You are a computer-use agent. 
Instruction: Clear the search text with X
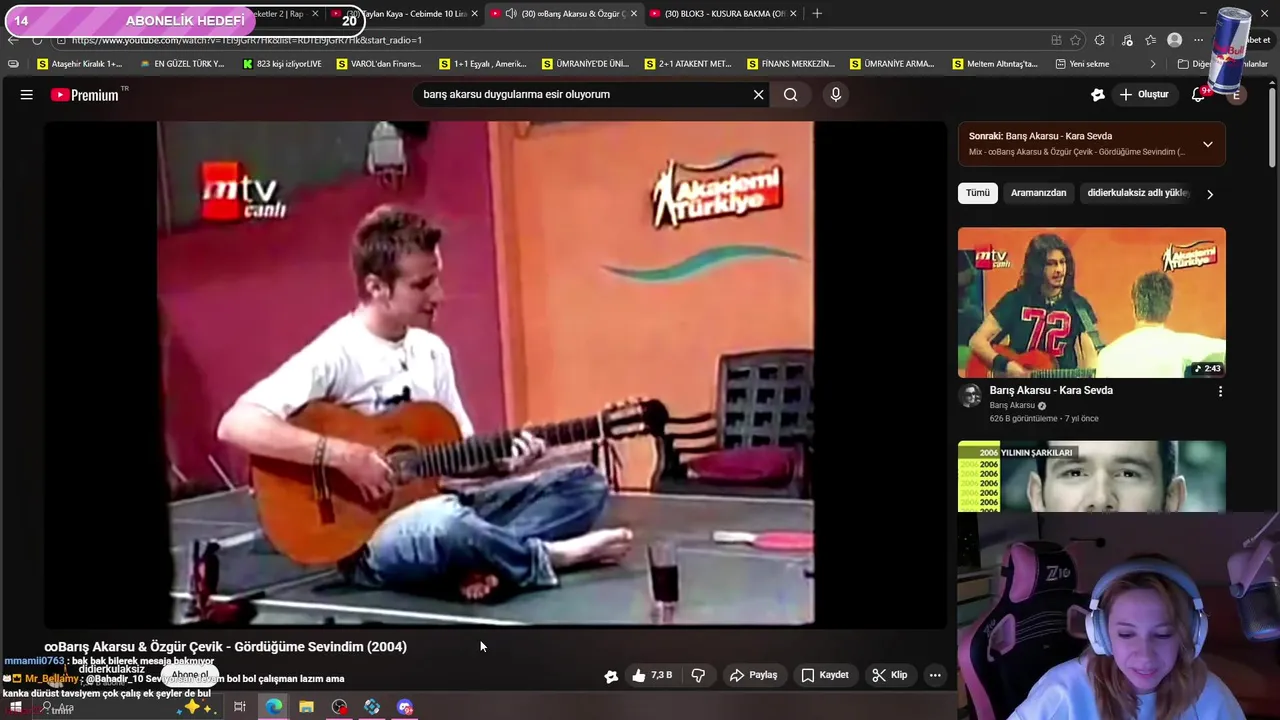(x=758, y=95)
